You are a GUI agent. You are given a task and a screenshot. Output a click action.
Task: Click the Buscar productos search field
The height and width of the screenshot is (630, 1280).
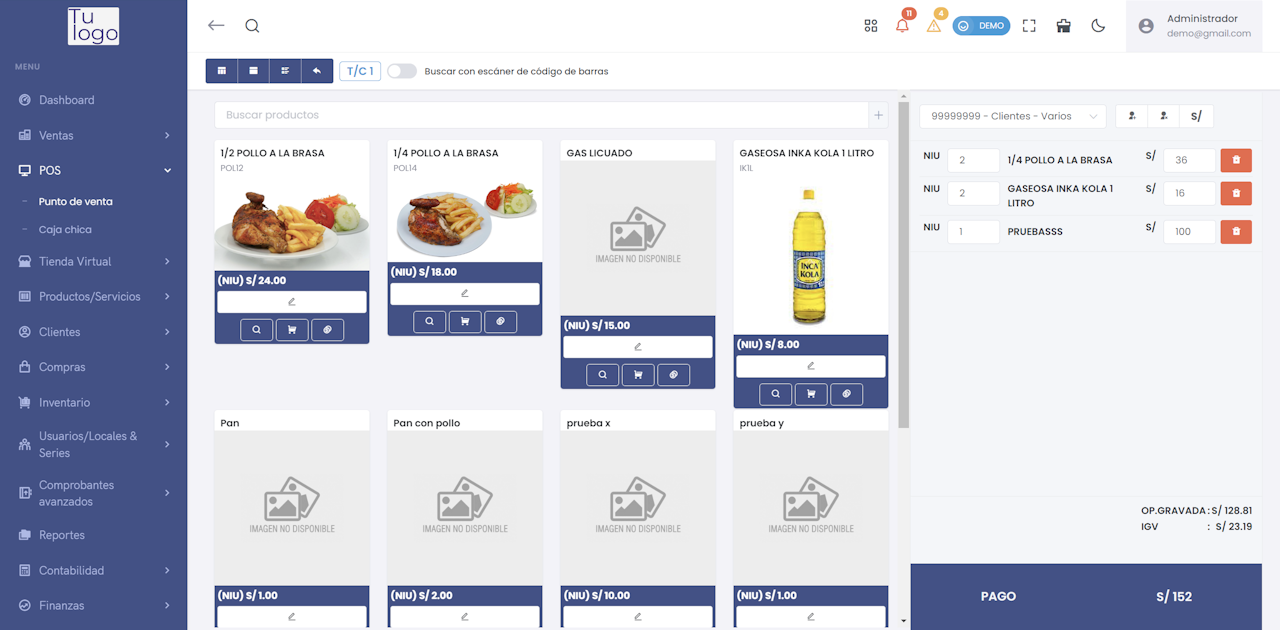click(540, 115)
